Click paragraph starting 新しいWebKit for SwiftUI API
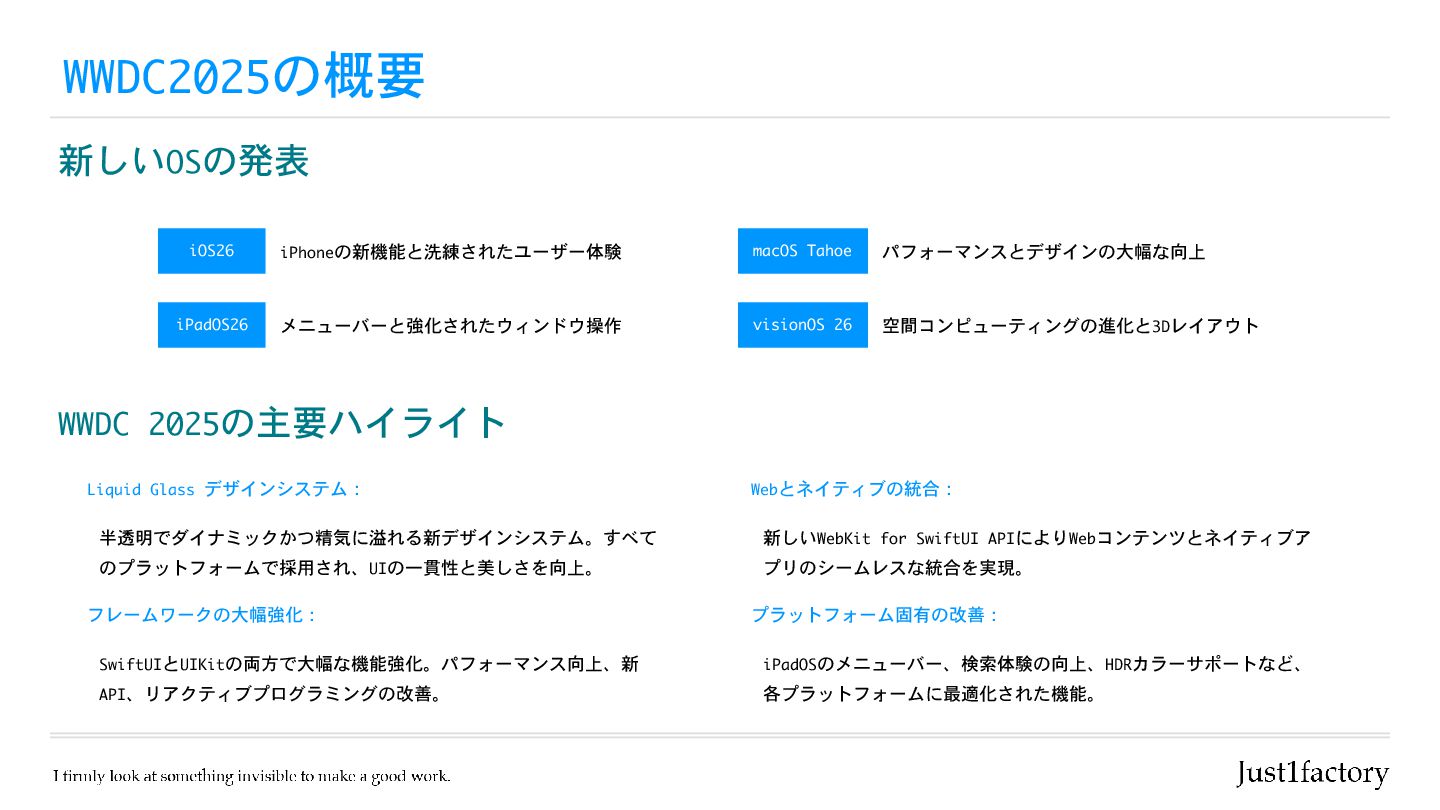The width and height of the screenshot is (1440, 810). [x=1037, y=553]
